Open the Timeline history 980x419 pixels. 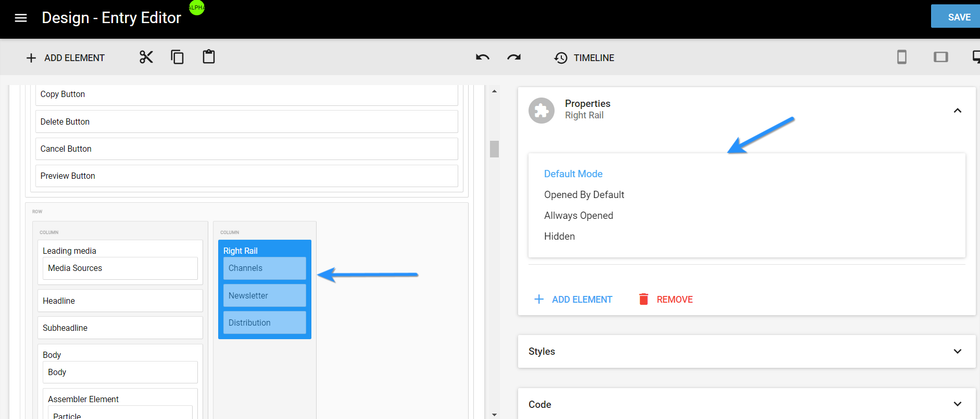coord(584,58)
